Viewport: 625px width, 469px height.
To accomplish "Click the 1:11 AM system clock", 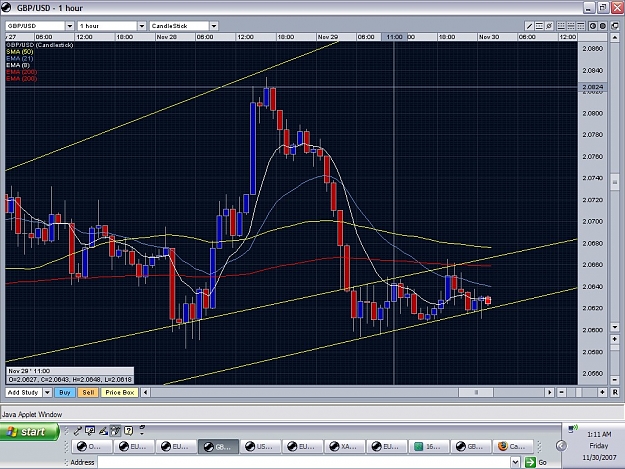I will coord(599,434).
